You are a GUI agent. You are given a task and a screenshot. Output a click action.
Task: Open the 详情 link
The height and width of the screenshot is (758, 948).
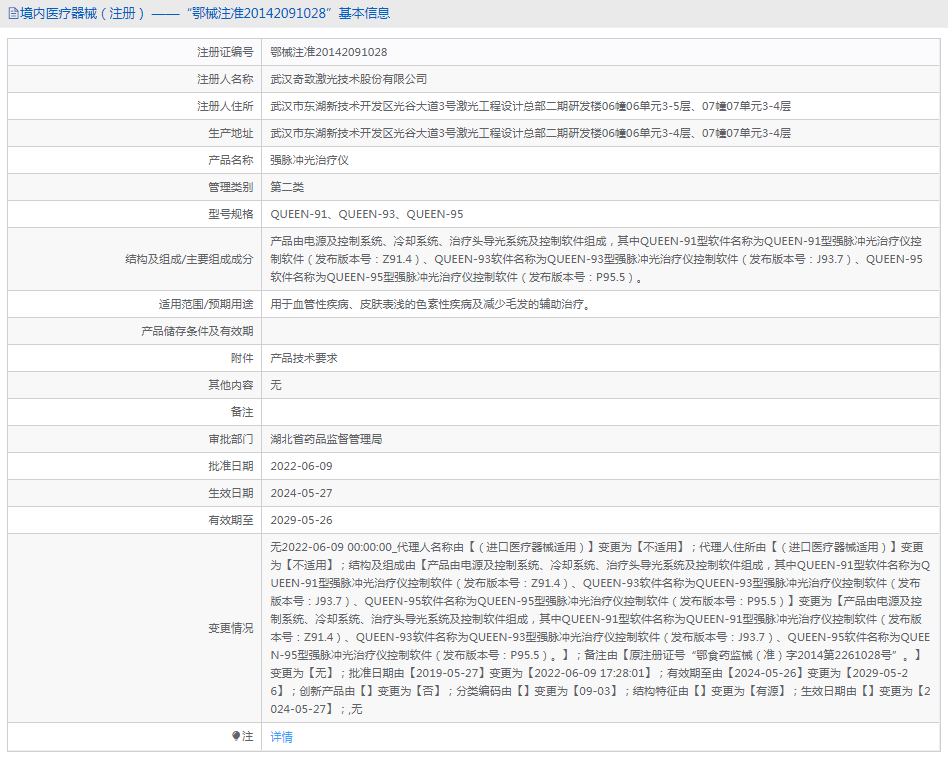pos(281,737)
